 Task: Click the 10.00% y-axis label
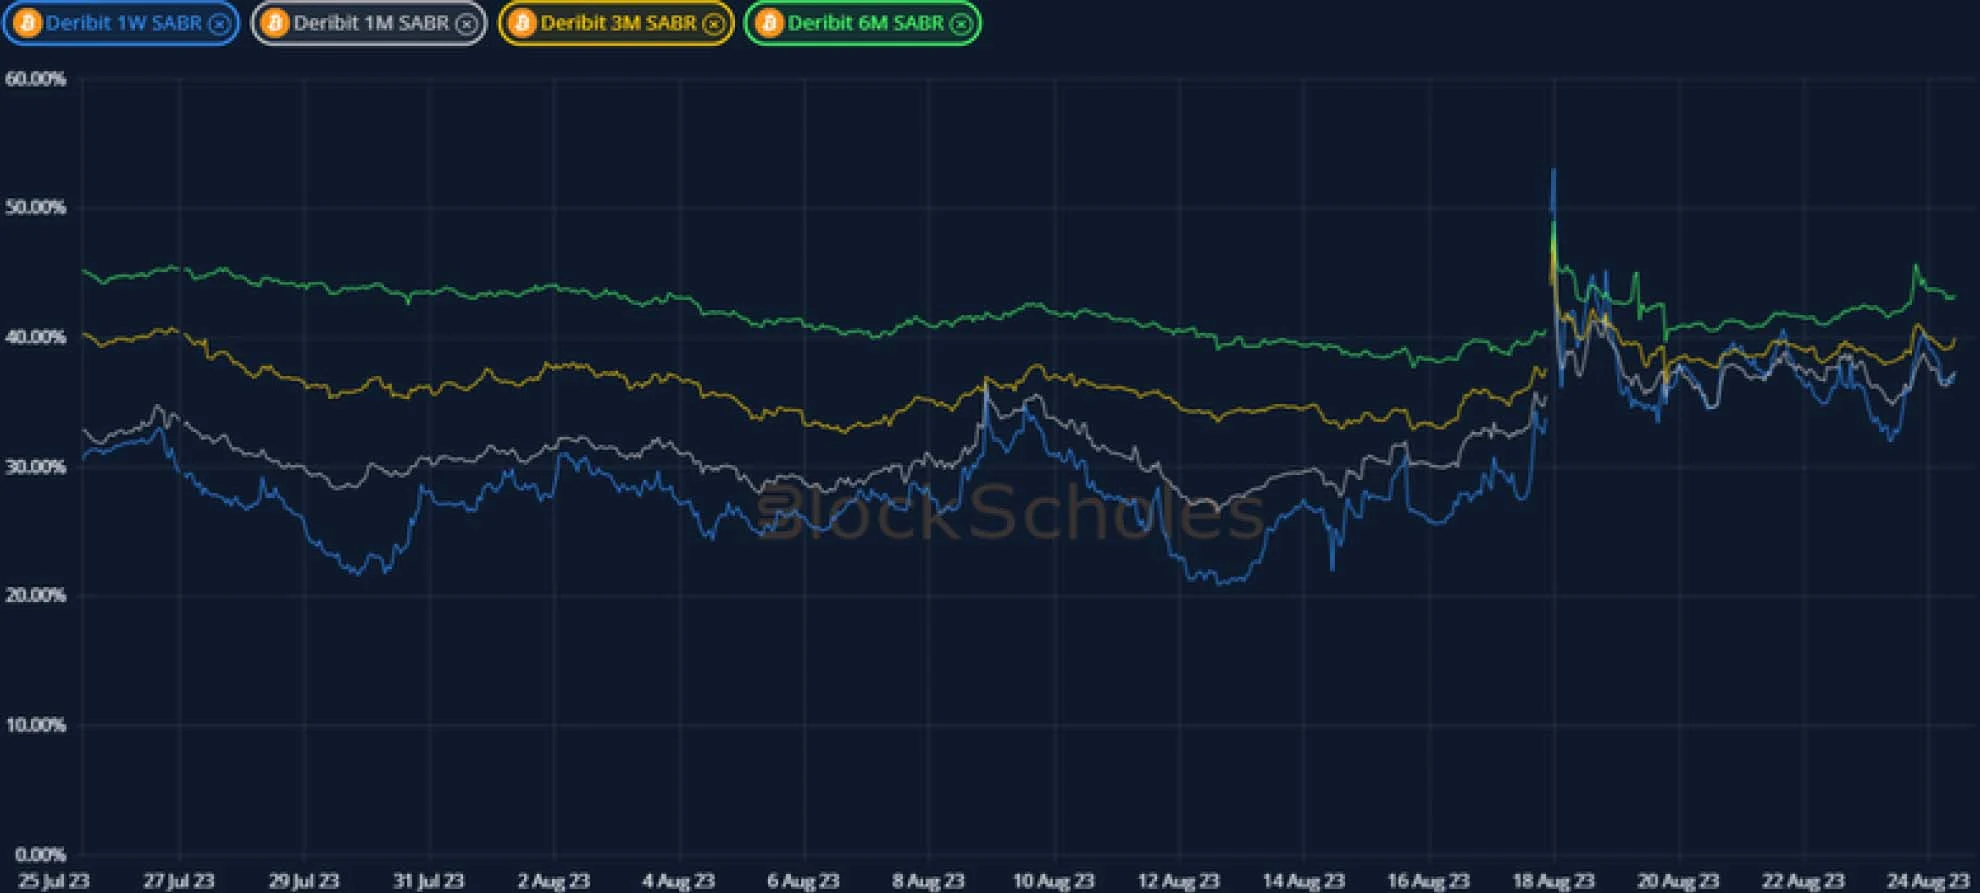tap(35, 725)
